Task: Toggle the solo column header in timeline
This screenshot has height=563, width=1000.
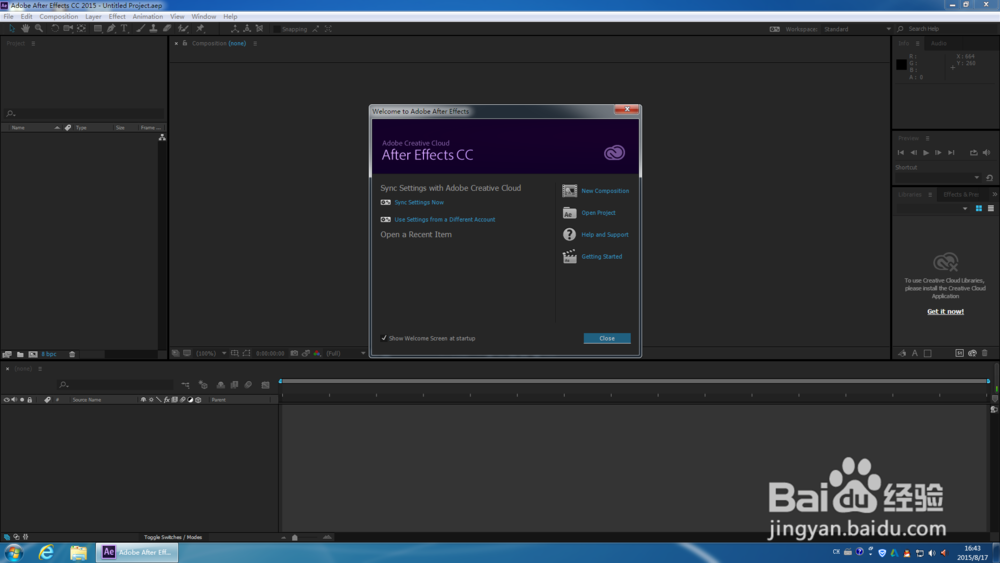Action: coord(22,400)
